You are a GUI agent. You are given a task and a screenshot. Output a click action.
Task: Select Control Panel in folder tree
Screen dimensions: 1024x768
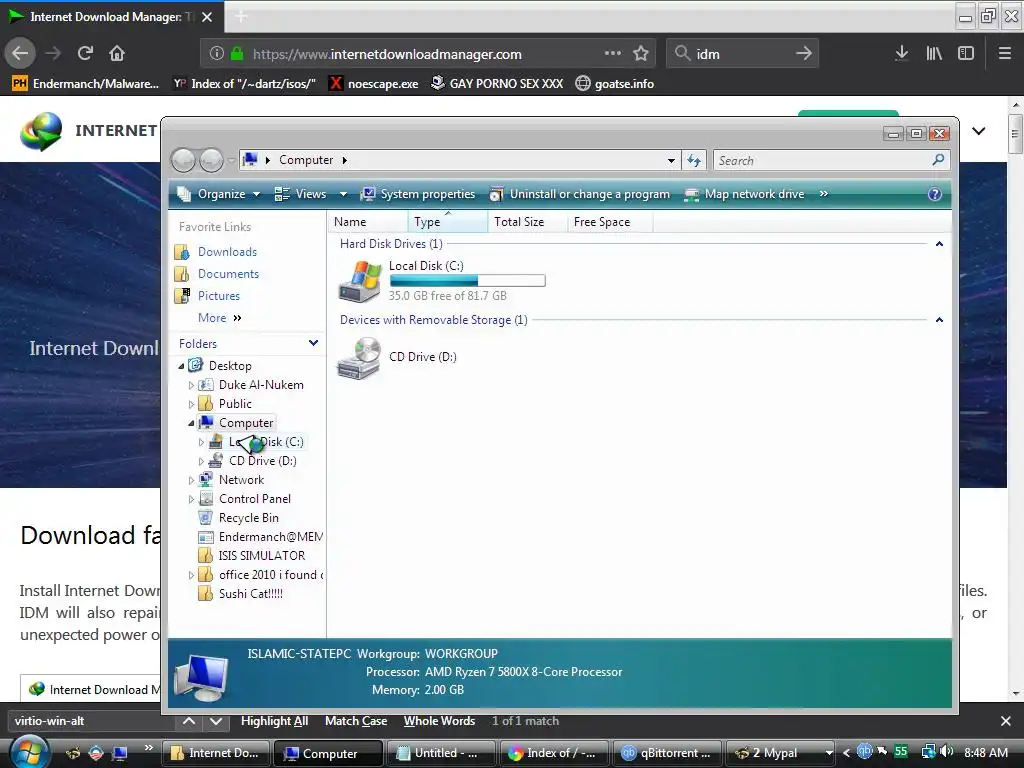click(255, 499)
